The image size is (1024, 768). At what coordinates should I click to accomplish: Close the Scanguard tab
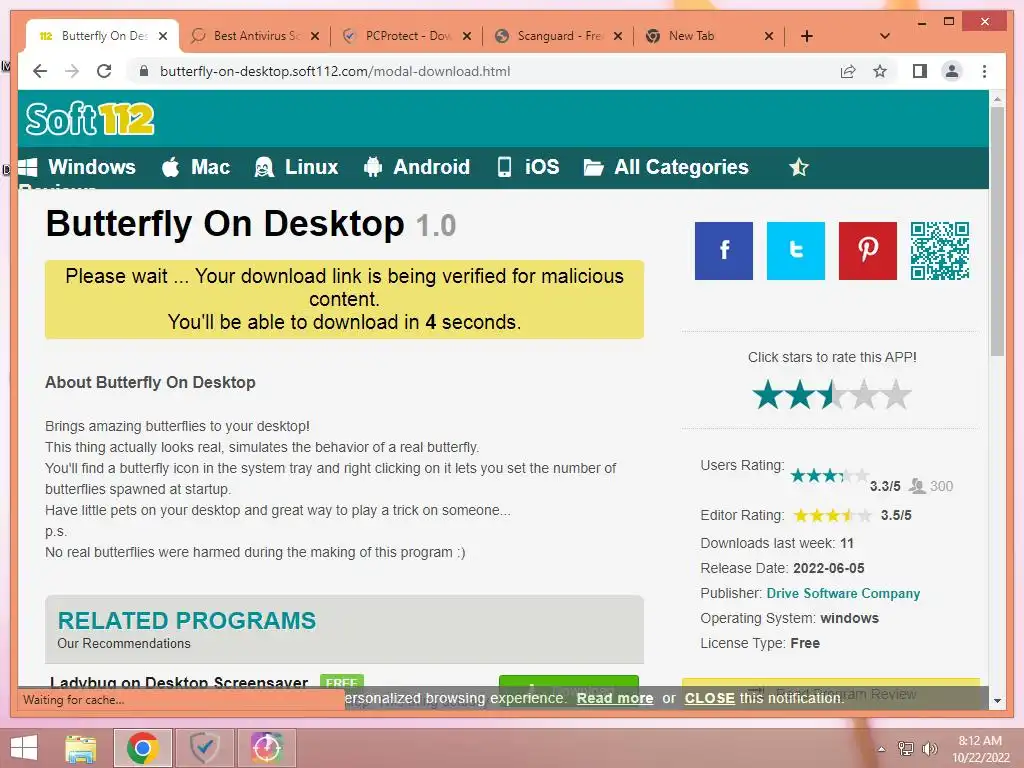(x=618, y=36)
